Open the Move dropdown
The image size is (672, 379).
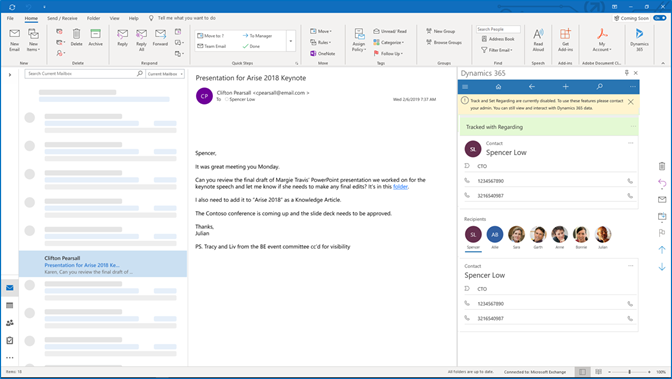(321, 31)
